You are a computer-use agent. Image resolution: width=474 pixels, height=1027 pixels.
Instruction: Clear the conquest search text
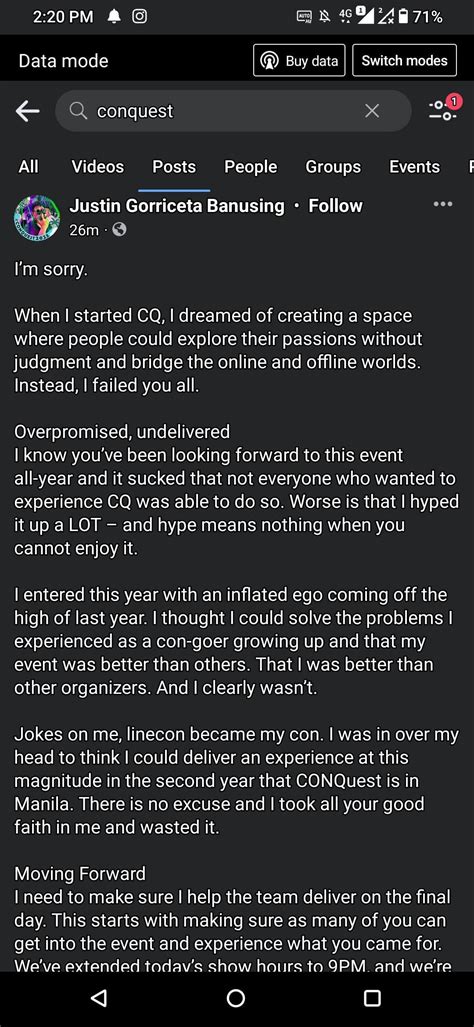click(x=372, y=111)
